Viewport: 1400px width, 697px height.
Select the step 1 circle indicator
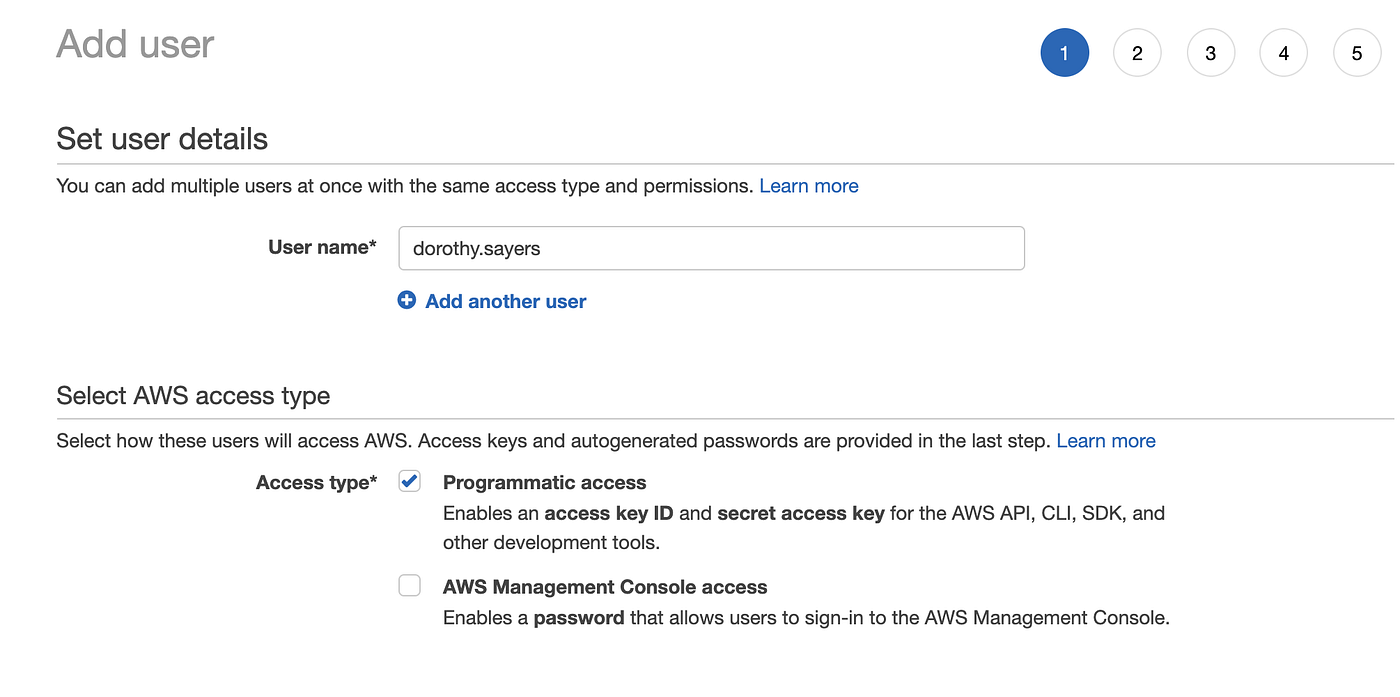point(1064,52)
